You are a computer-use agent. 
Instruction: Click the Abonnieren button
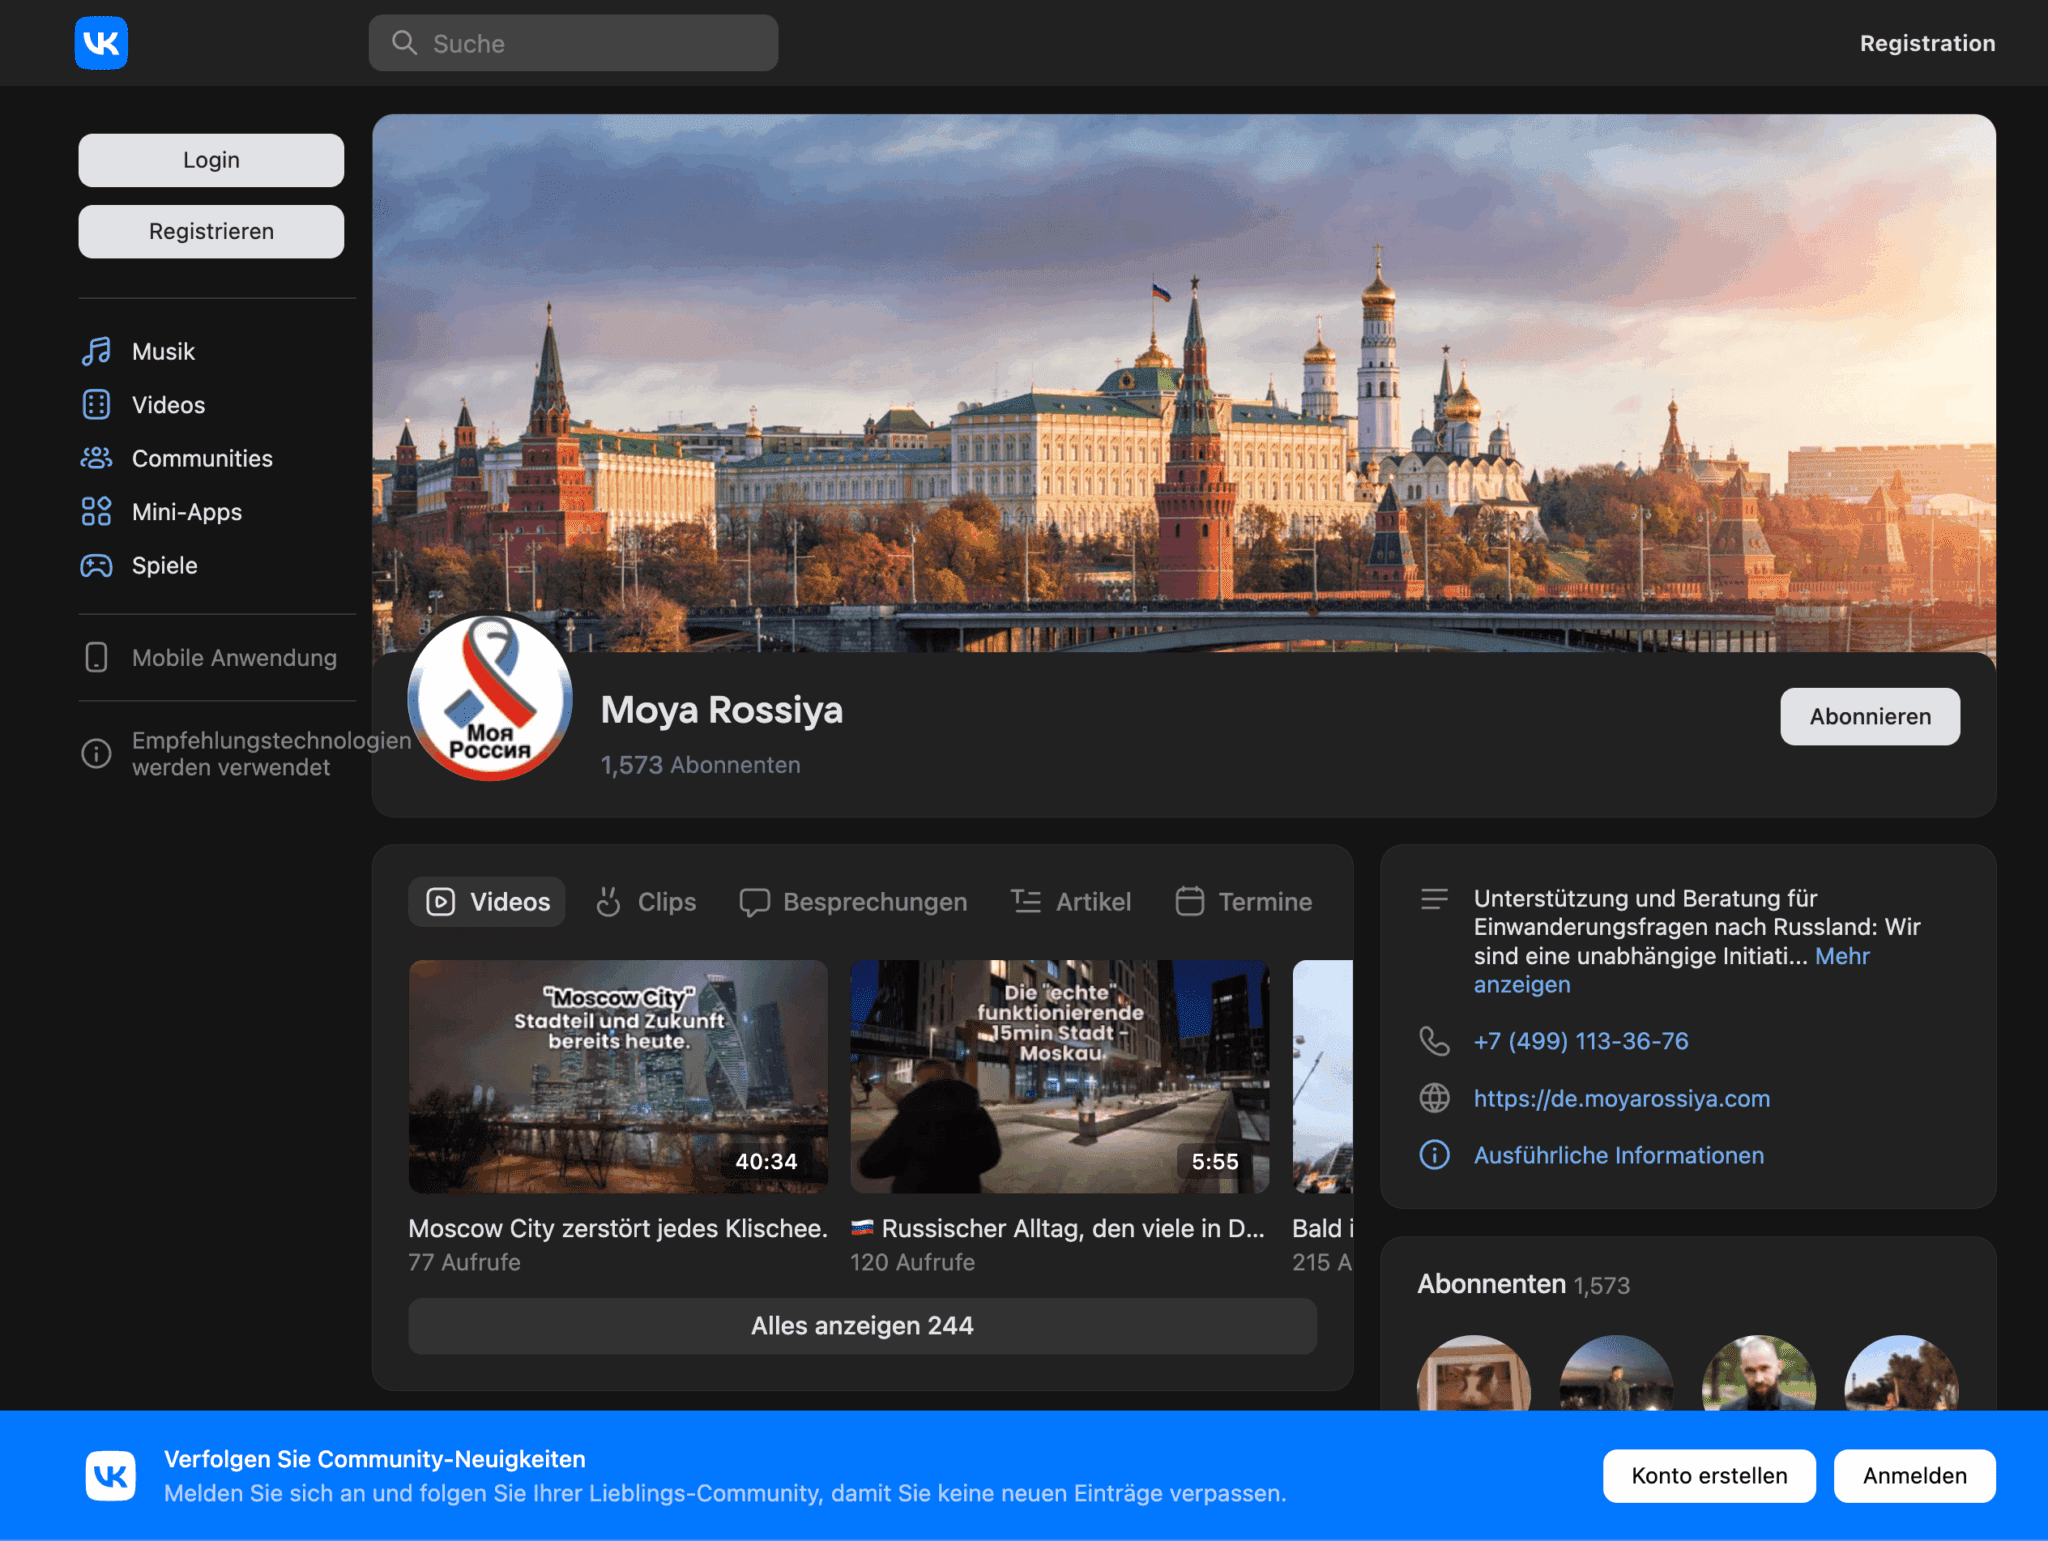[1869, 717]
